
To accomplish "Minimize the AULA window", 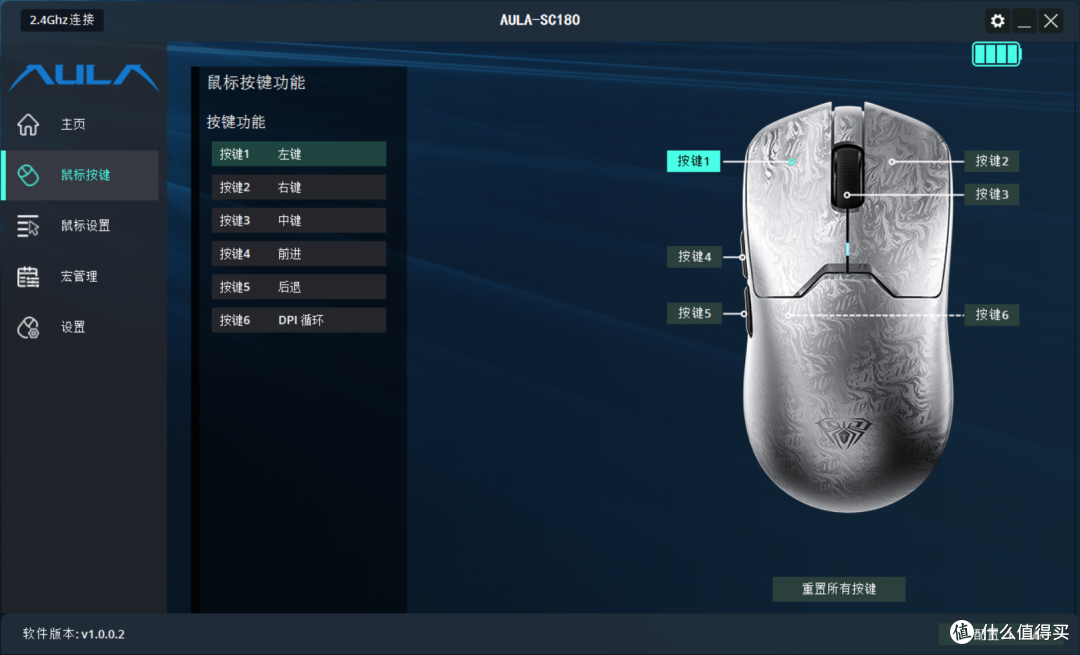I will click(x=1024, y=21).
